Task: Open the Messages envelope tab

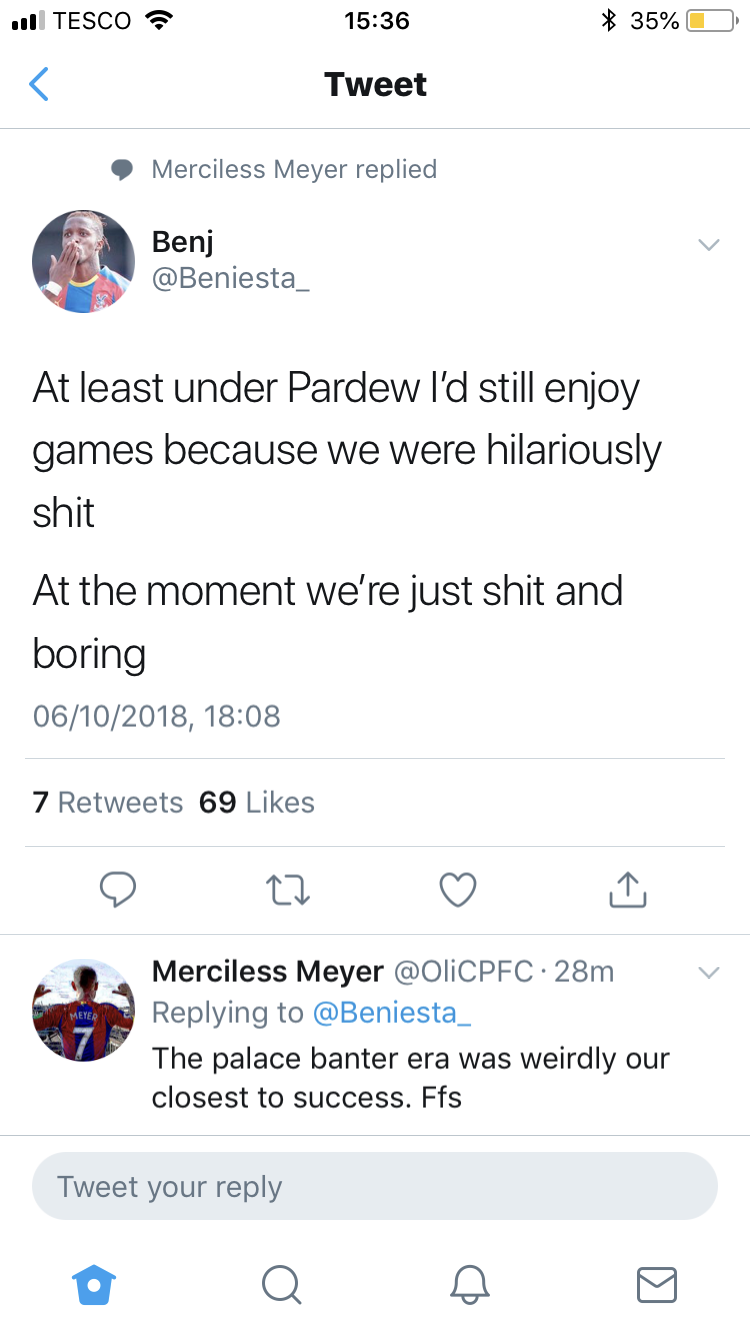Action: coord(657,1284)
